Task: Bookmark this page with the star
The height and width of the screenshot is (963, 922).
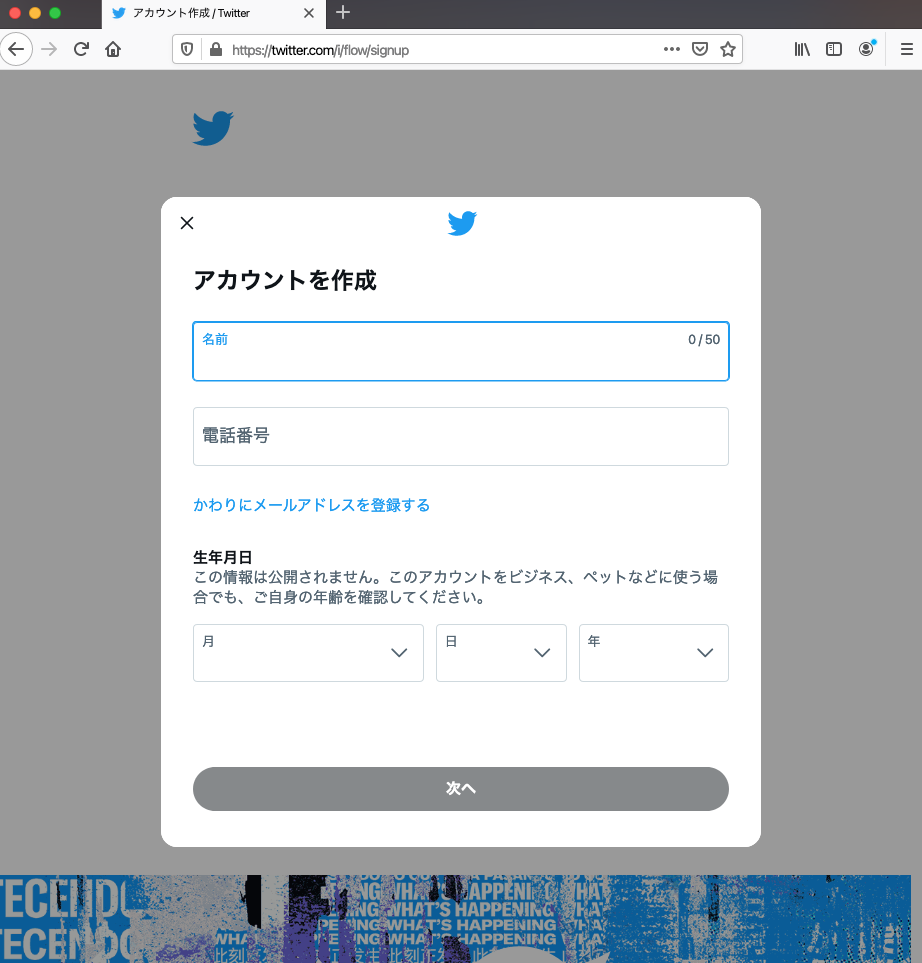Action: click(x=728, y=49)
